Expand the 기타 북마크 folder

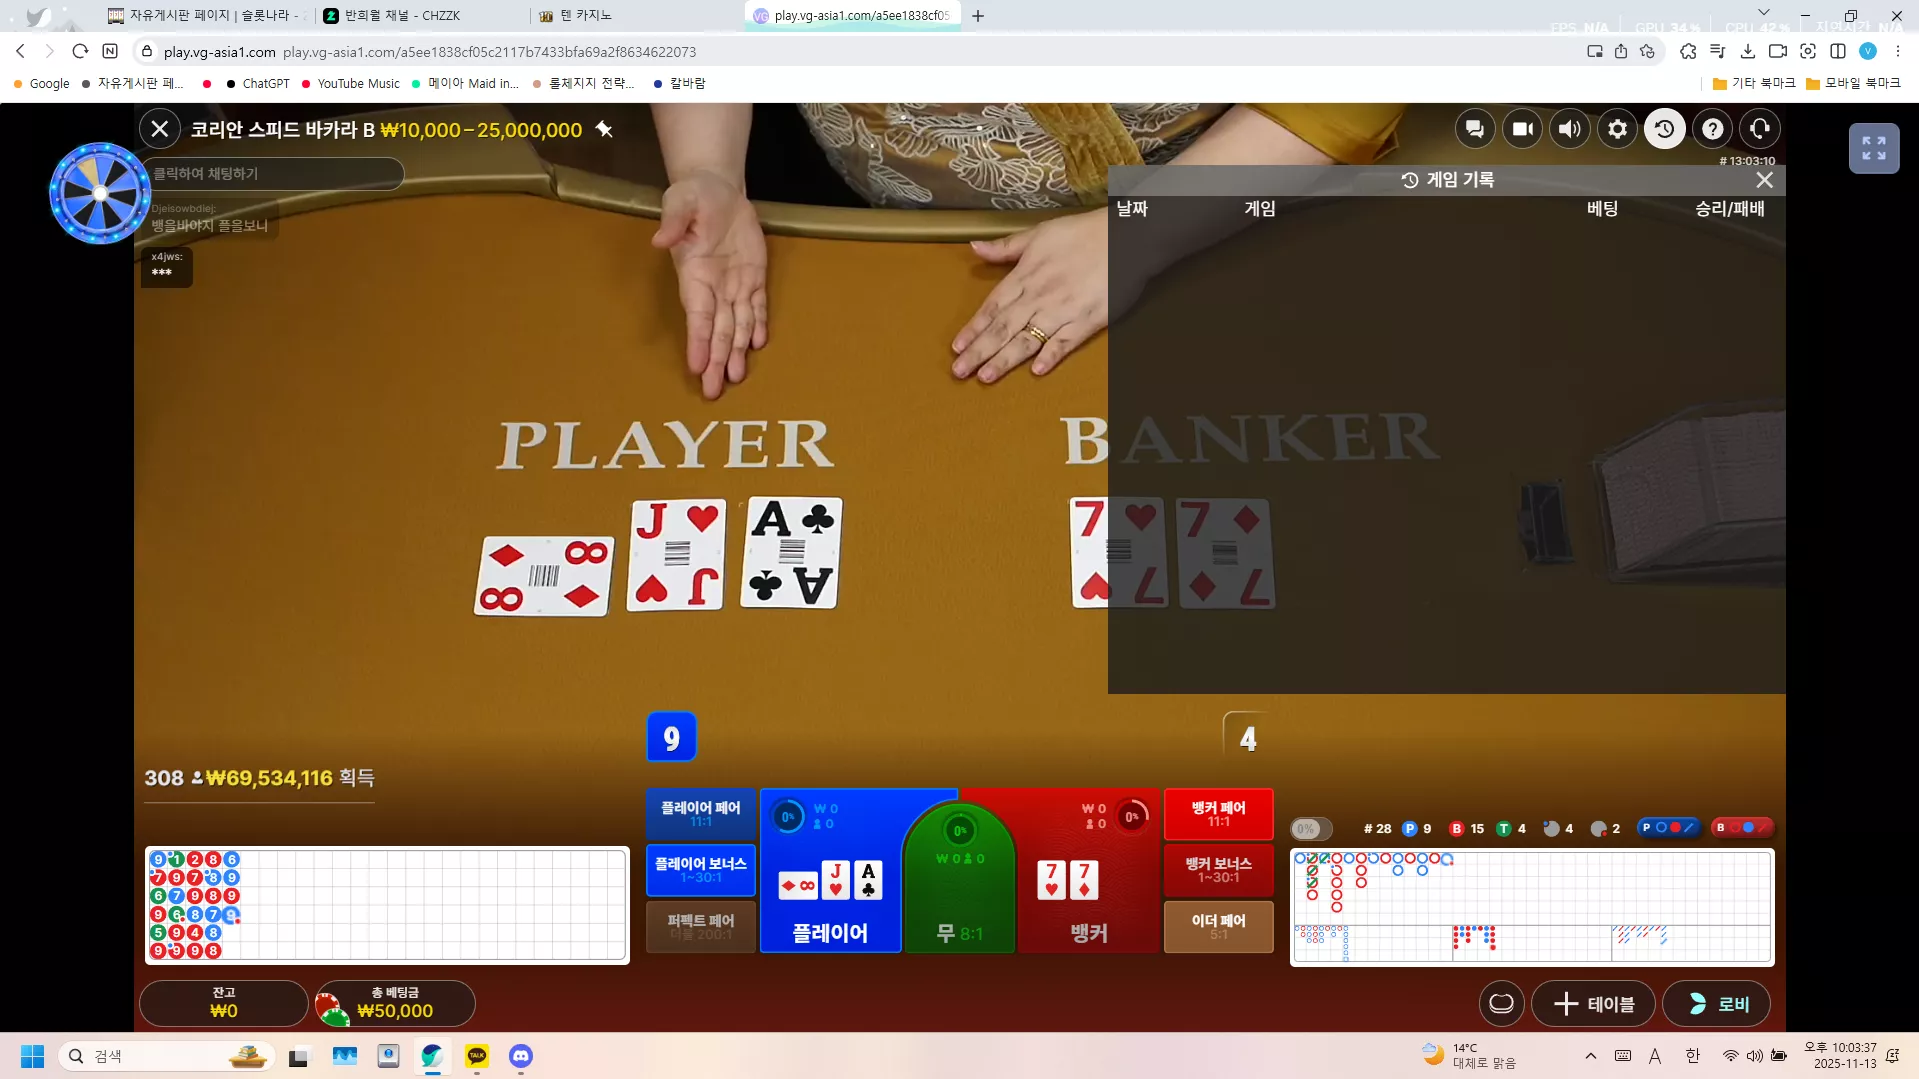[x=1754, y=84]
